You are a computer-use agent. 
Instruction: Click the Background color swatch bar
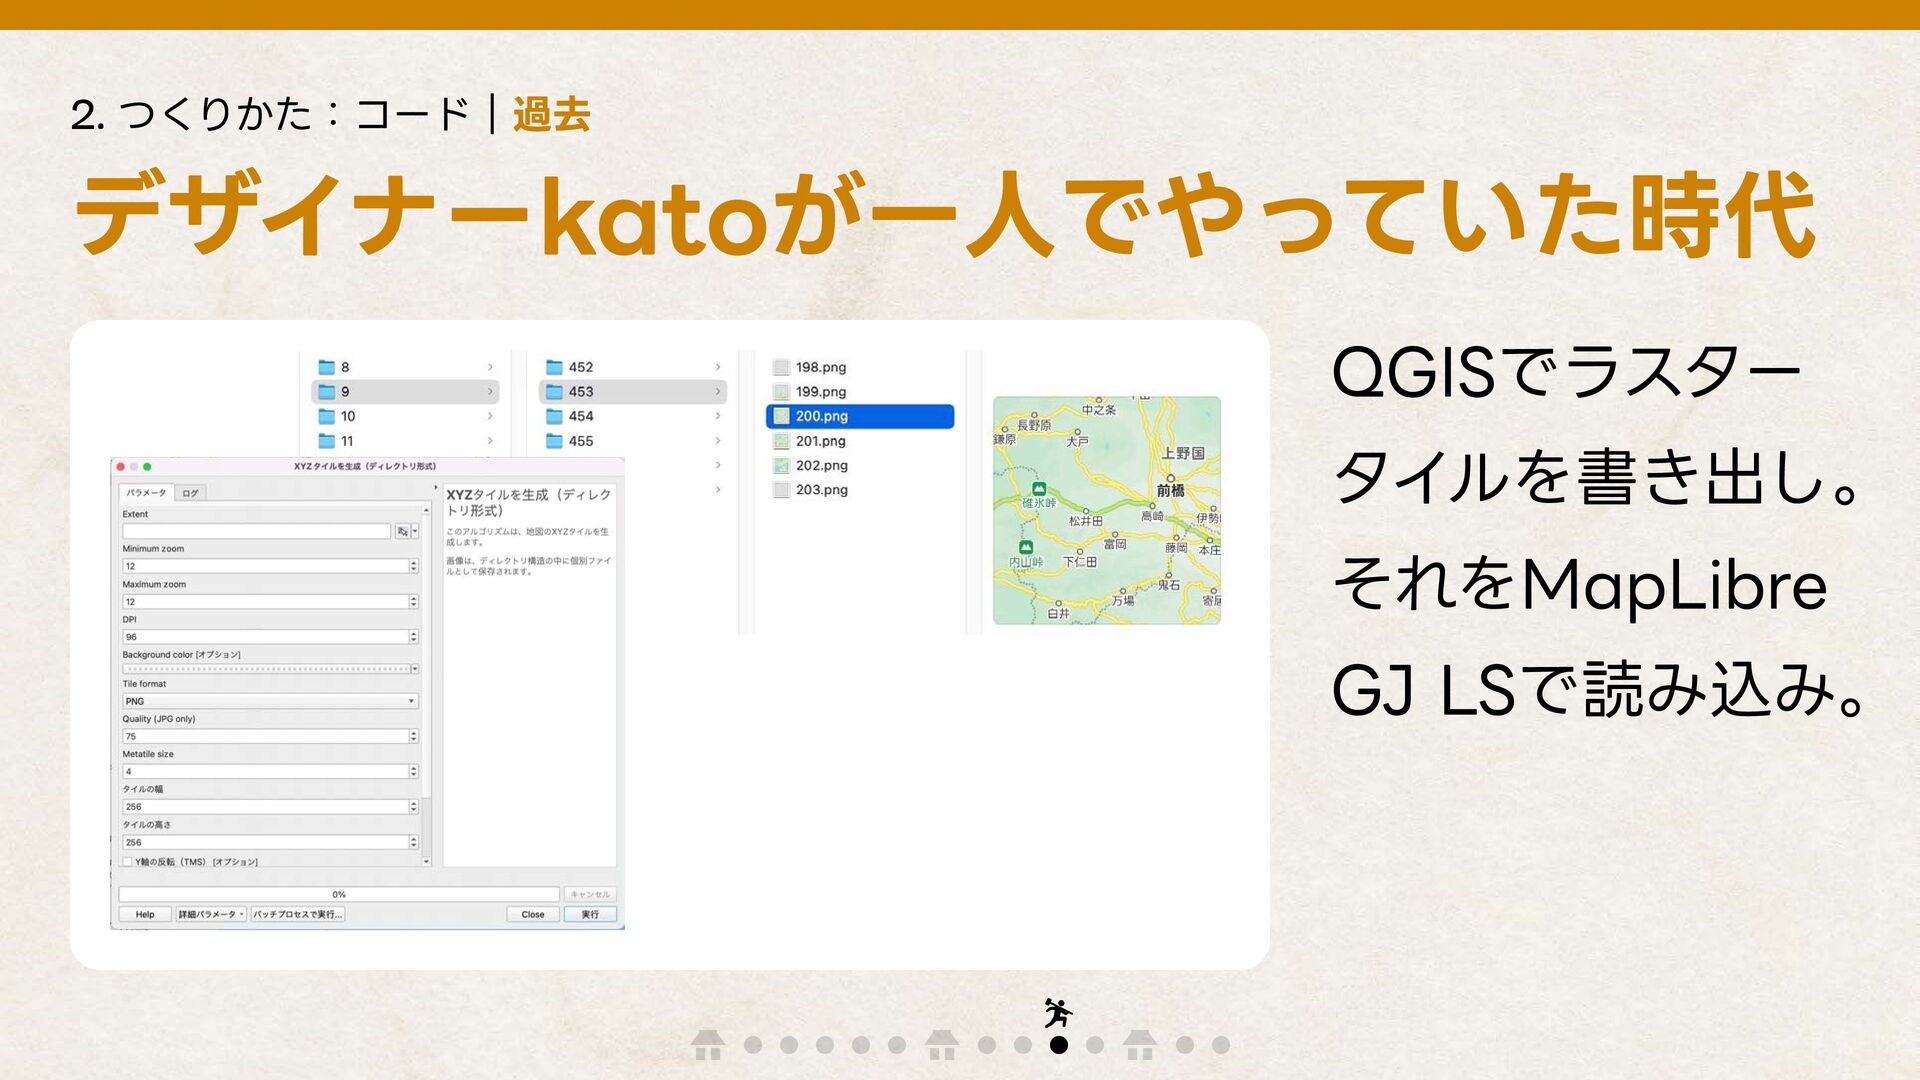[265, 669]
